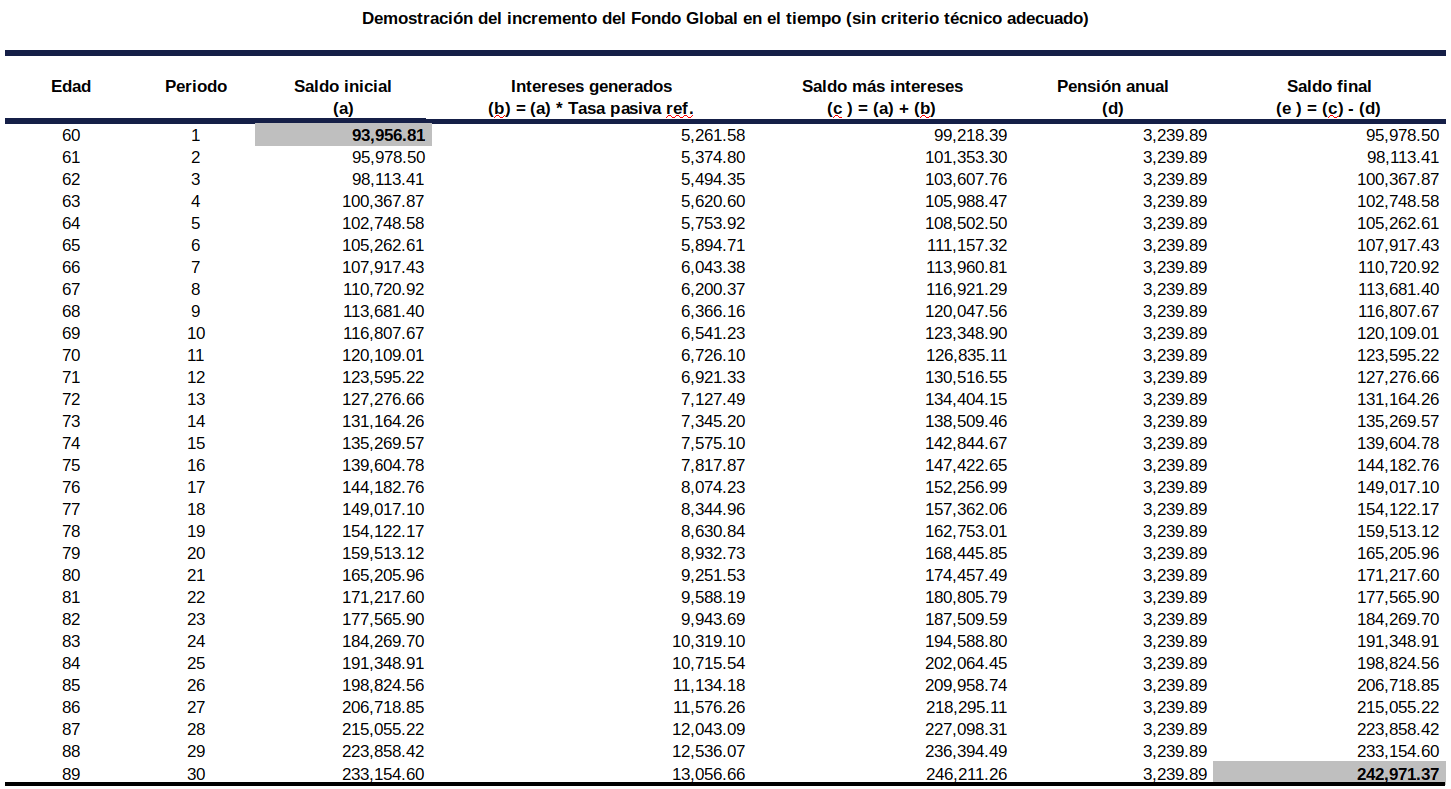Click the "Saldo inicial" column header
The width and height of the screenshot is (1451, 789).
point(343,87)
